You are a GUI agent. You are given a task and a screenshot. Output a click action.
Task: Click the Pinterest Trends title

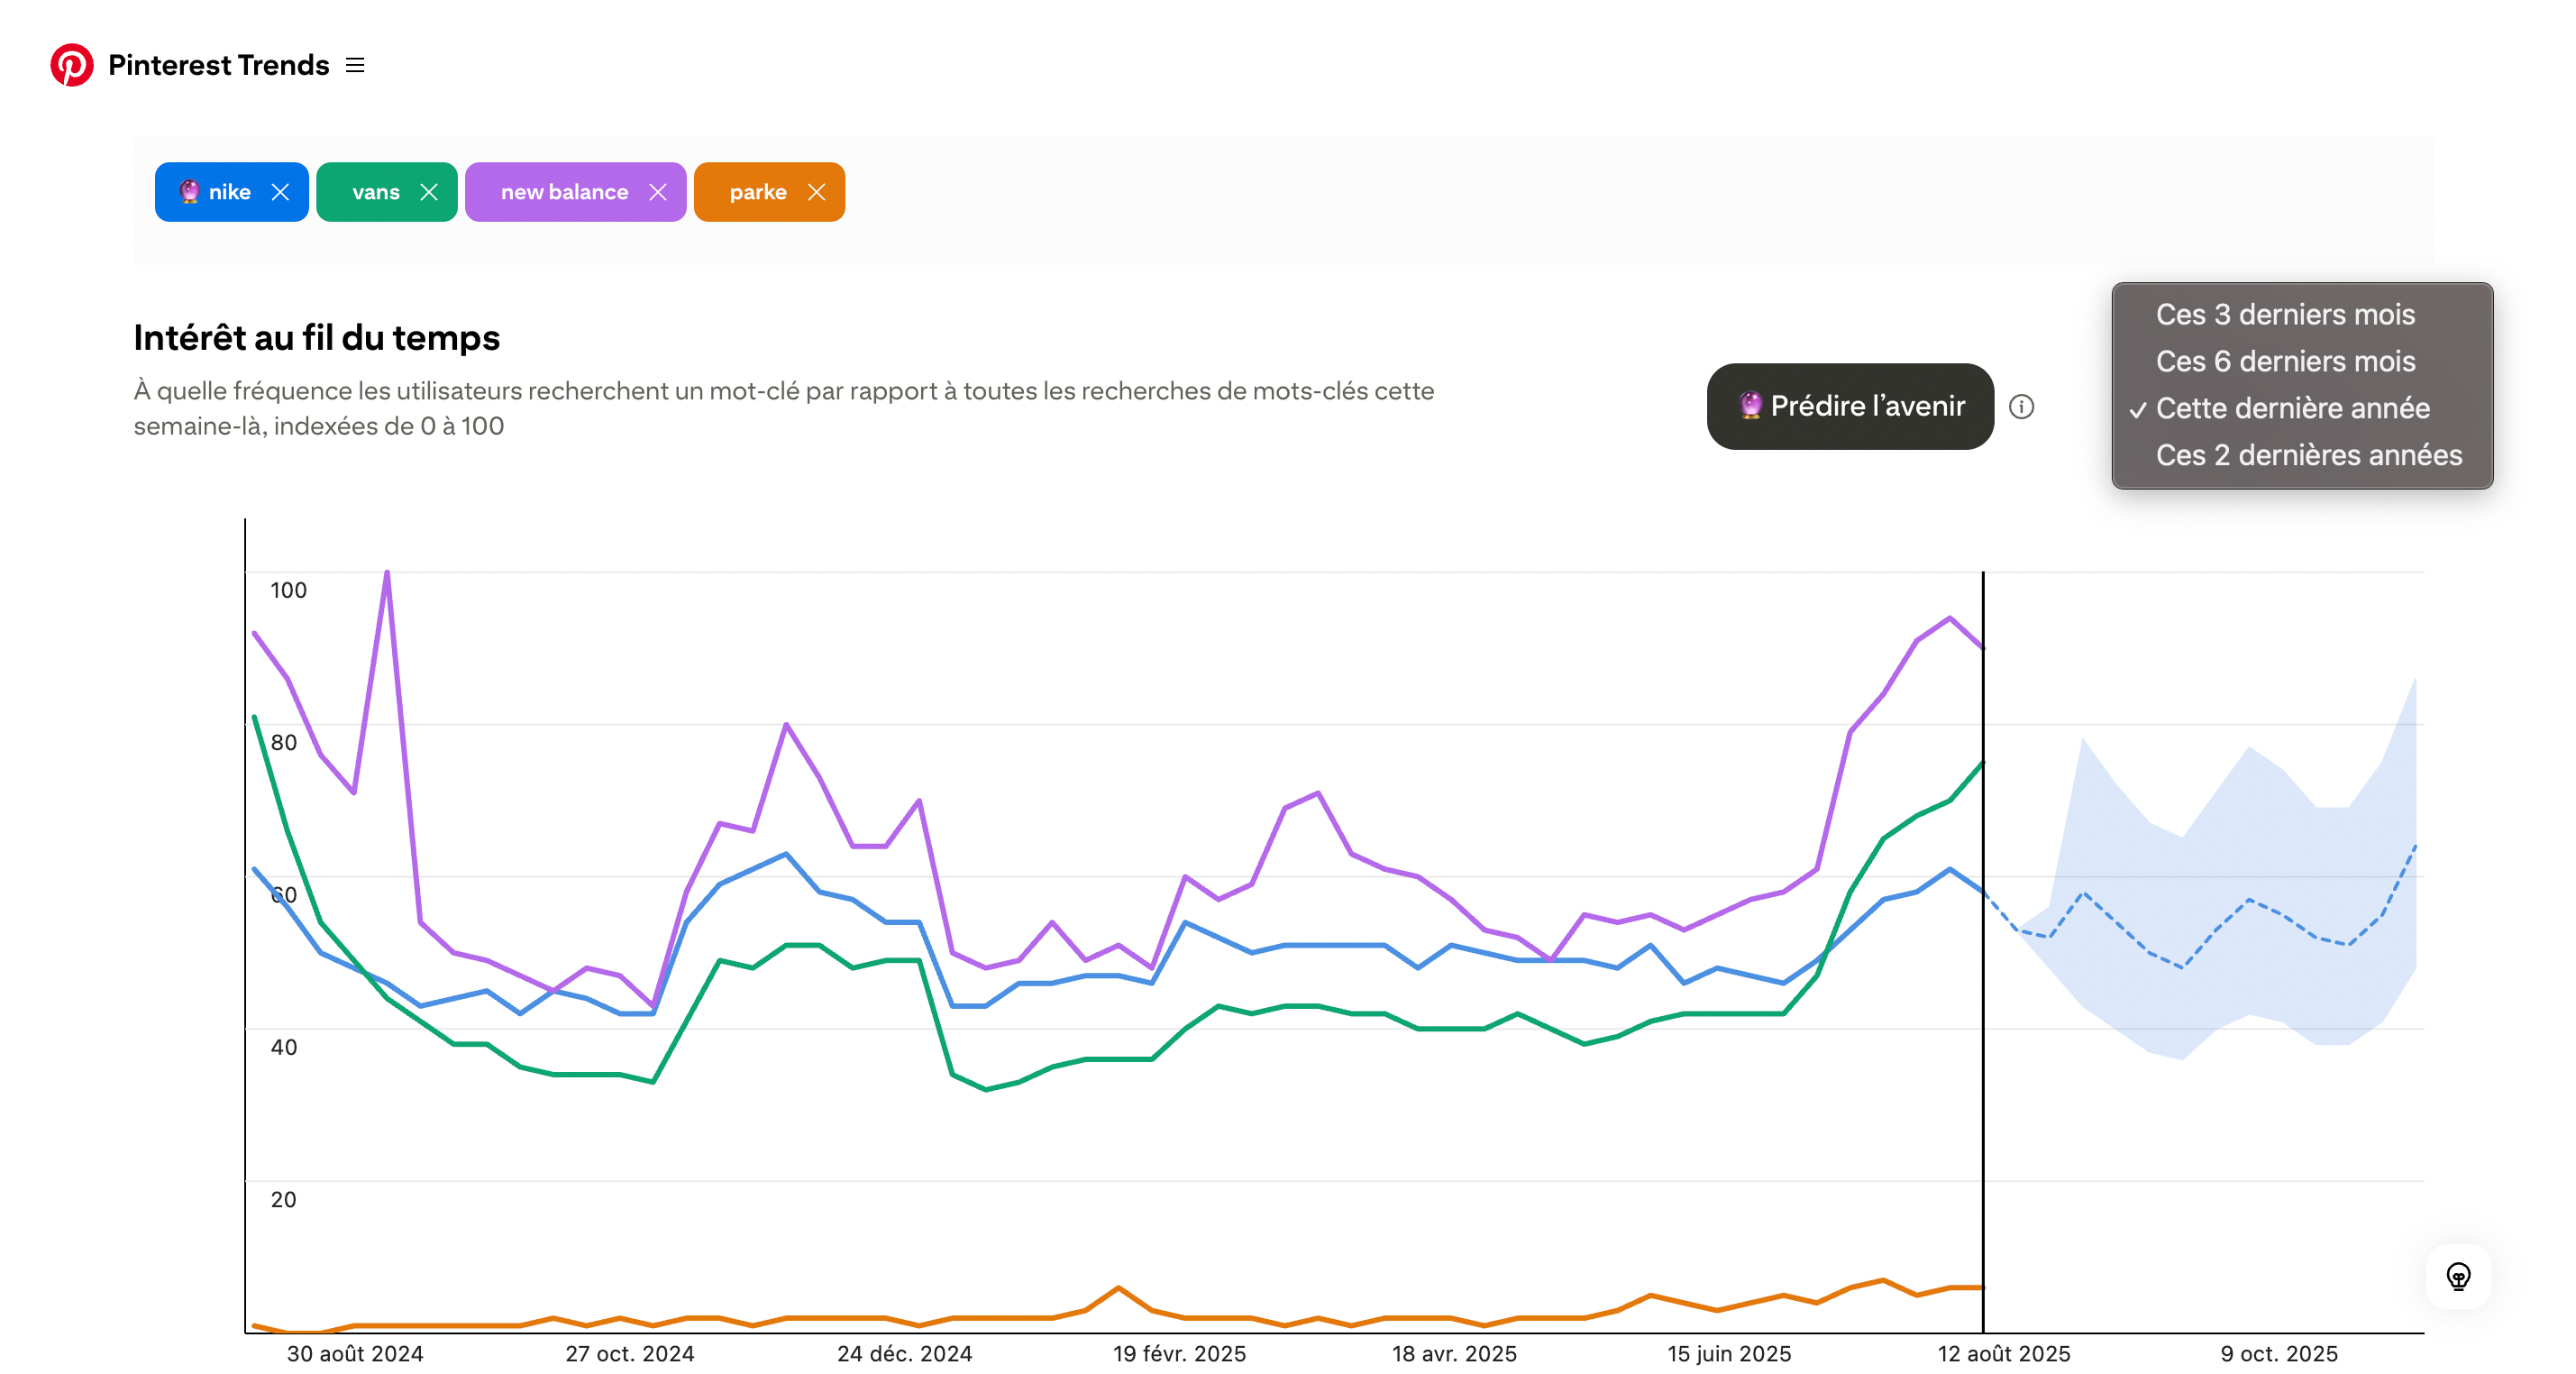click(219, 65)
